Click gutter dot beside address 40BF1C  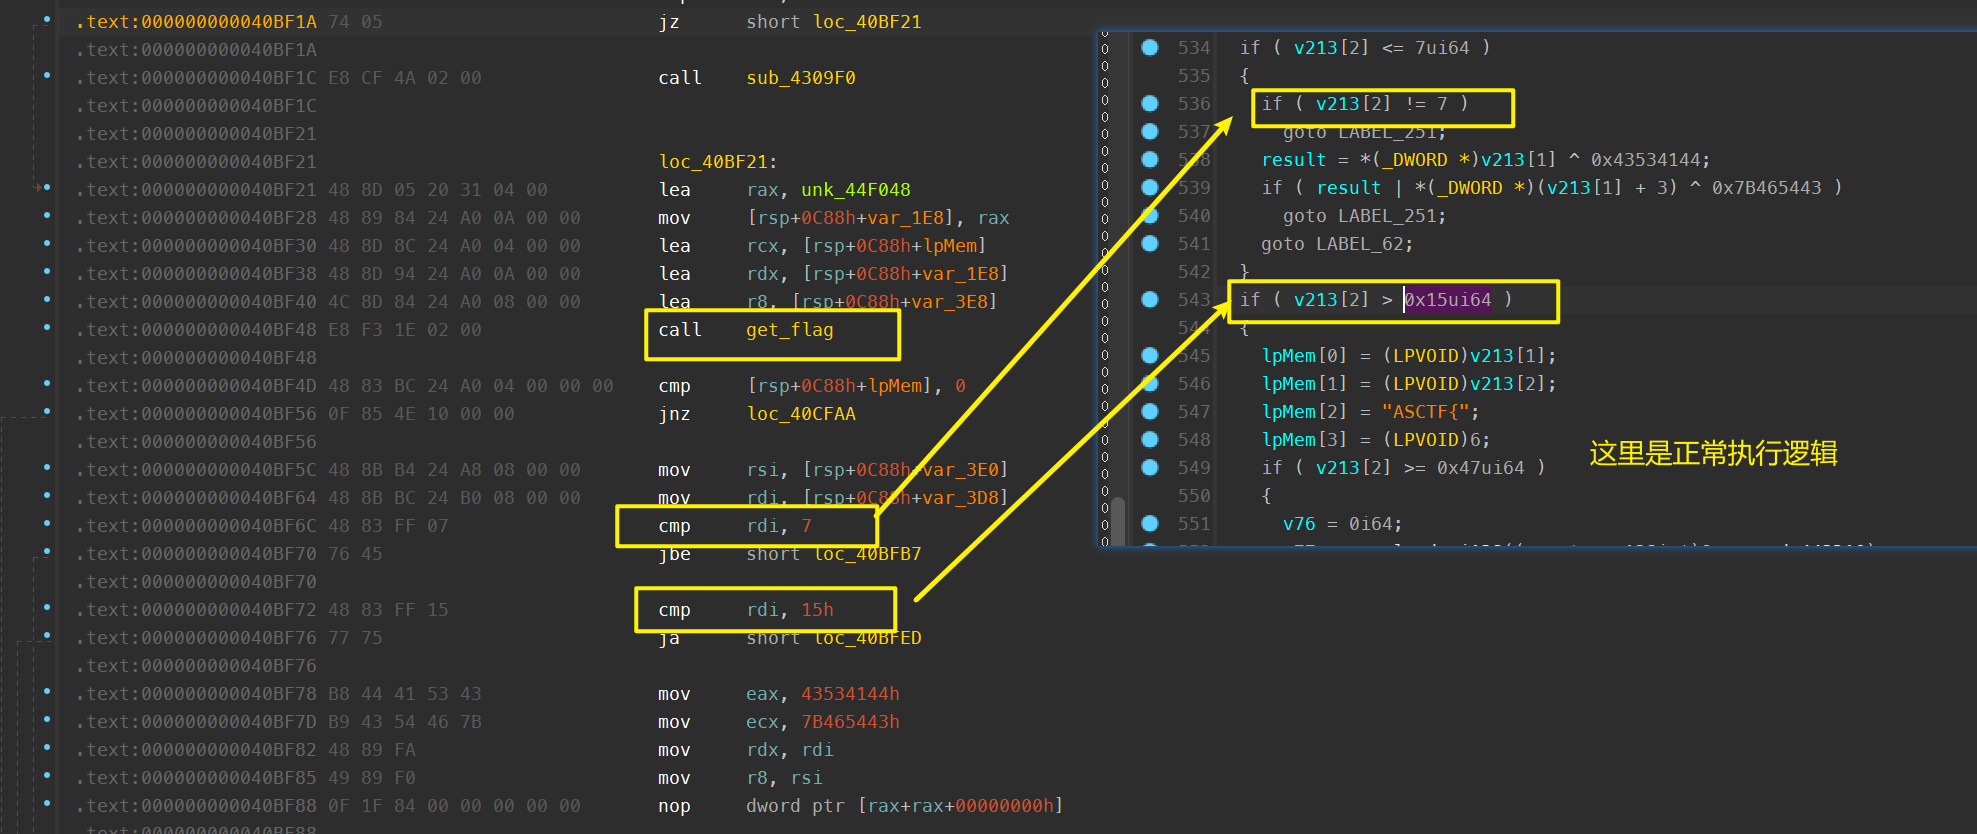47,76
